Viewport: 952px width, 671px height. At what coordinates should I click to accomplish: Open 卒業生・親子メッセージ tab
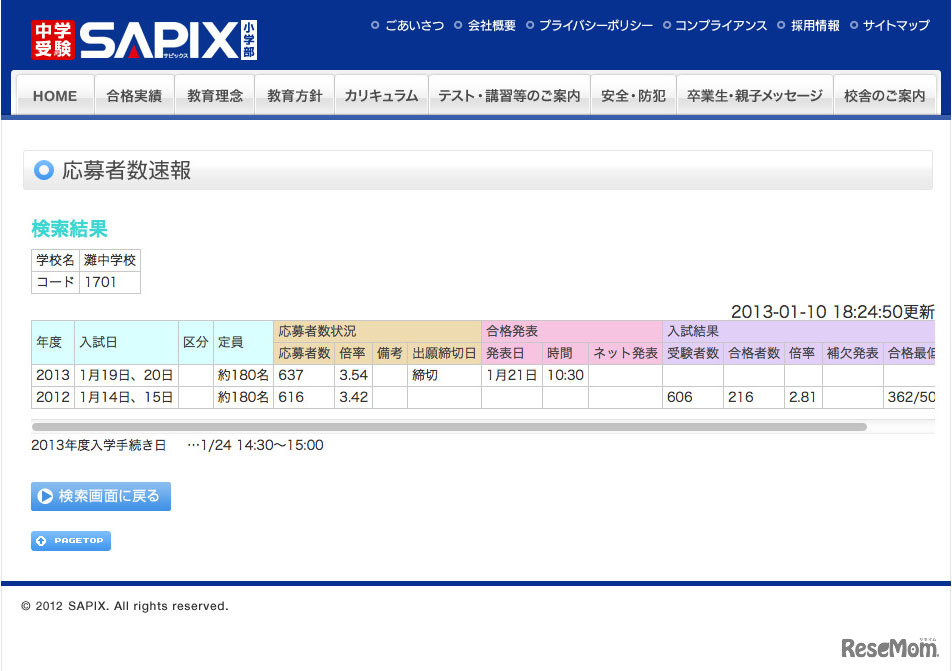755,96
